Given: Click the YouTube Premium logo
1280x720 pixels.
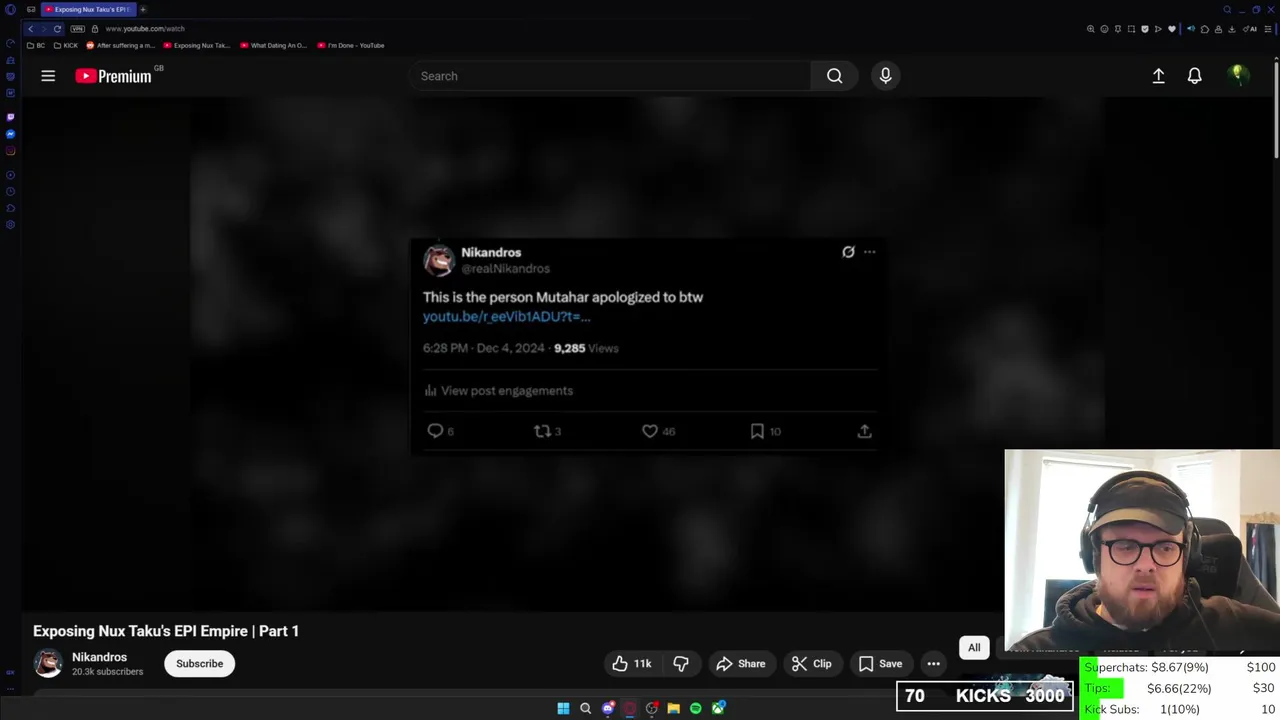Looking at the screenshot, I should 113,76.
